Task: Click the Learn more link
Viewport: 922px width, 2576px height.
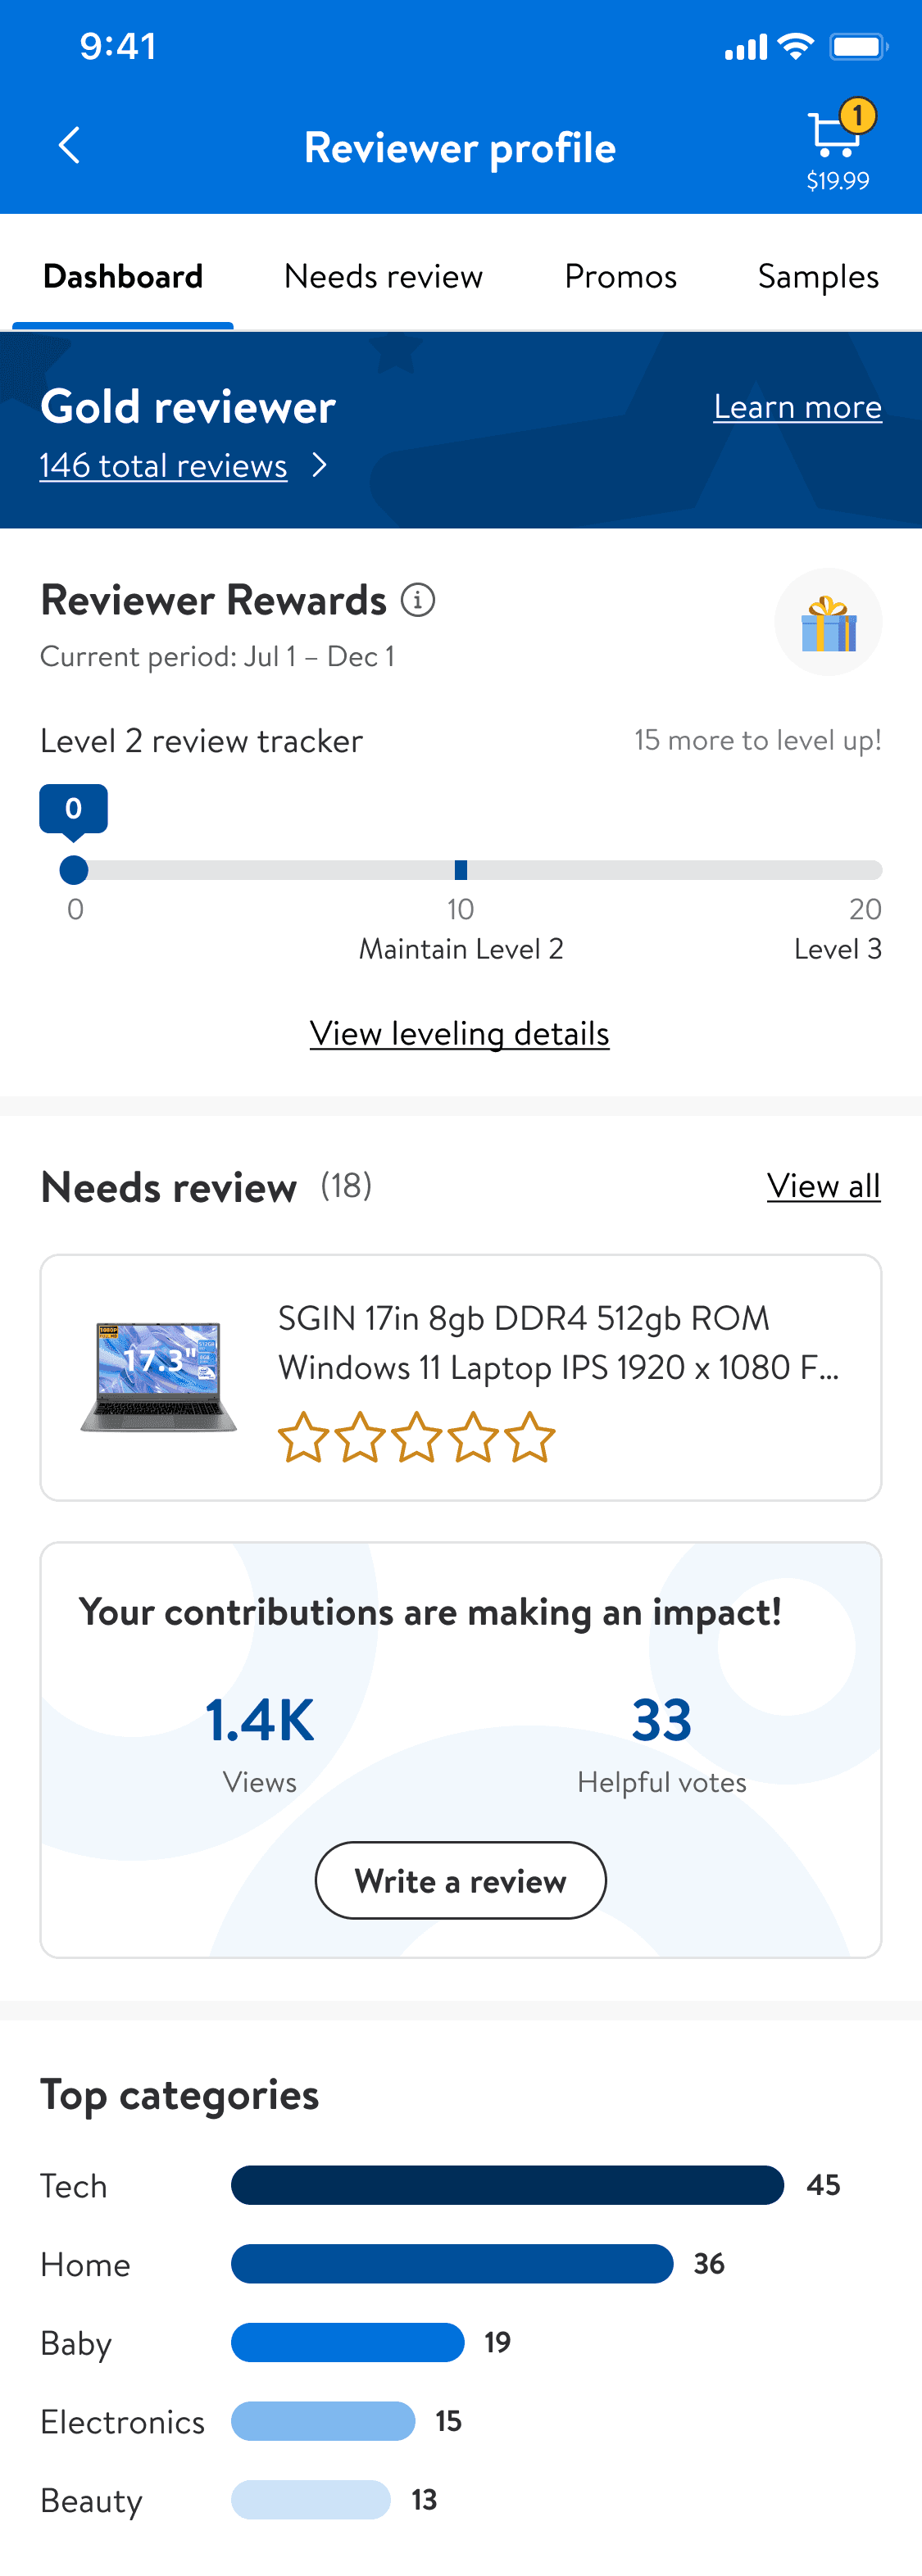Action: (797, 407)
